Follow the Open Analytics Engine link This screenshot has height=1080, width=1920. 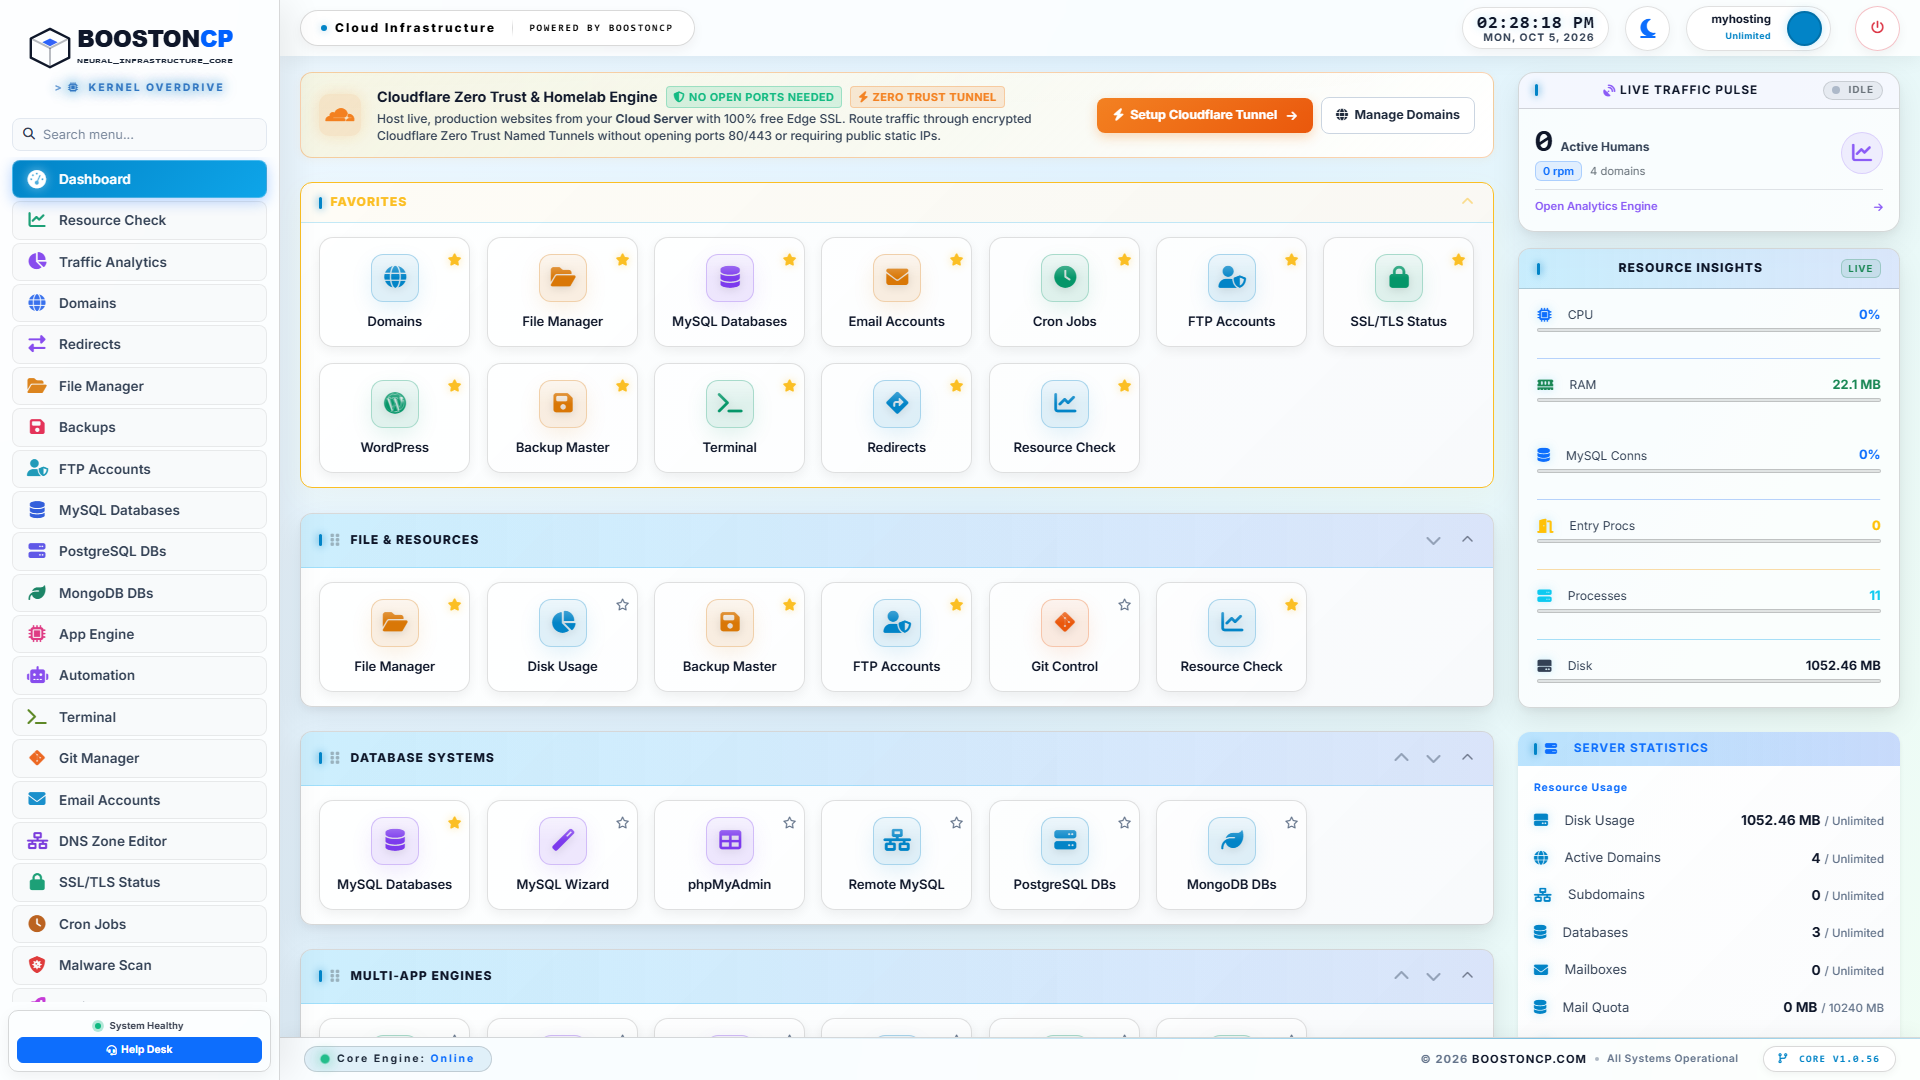[x=1595, y=206]
